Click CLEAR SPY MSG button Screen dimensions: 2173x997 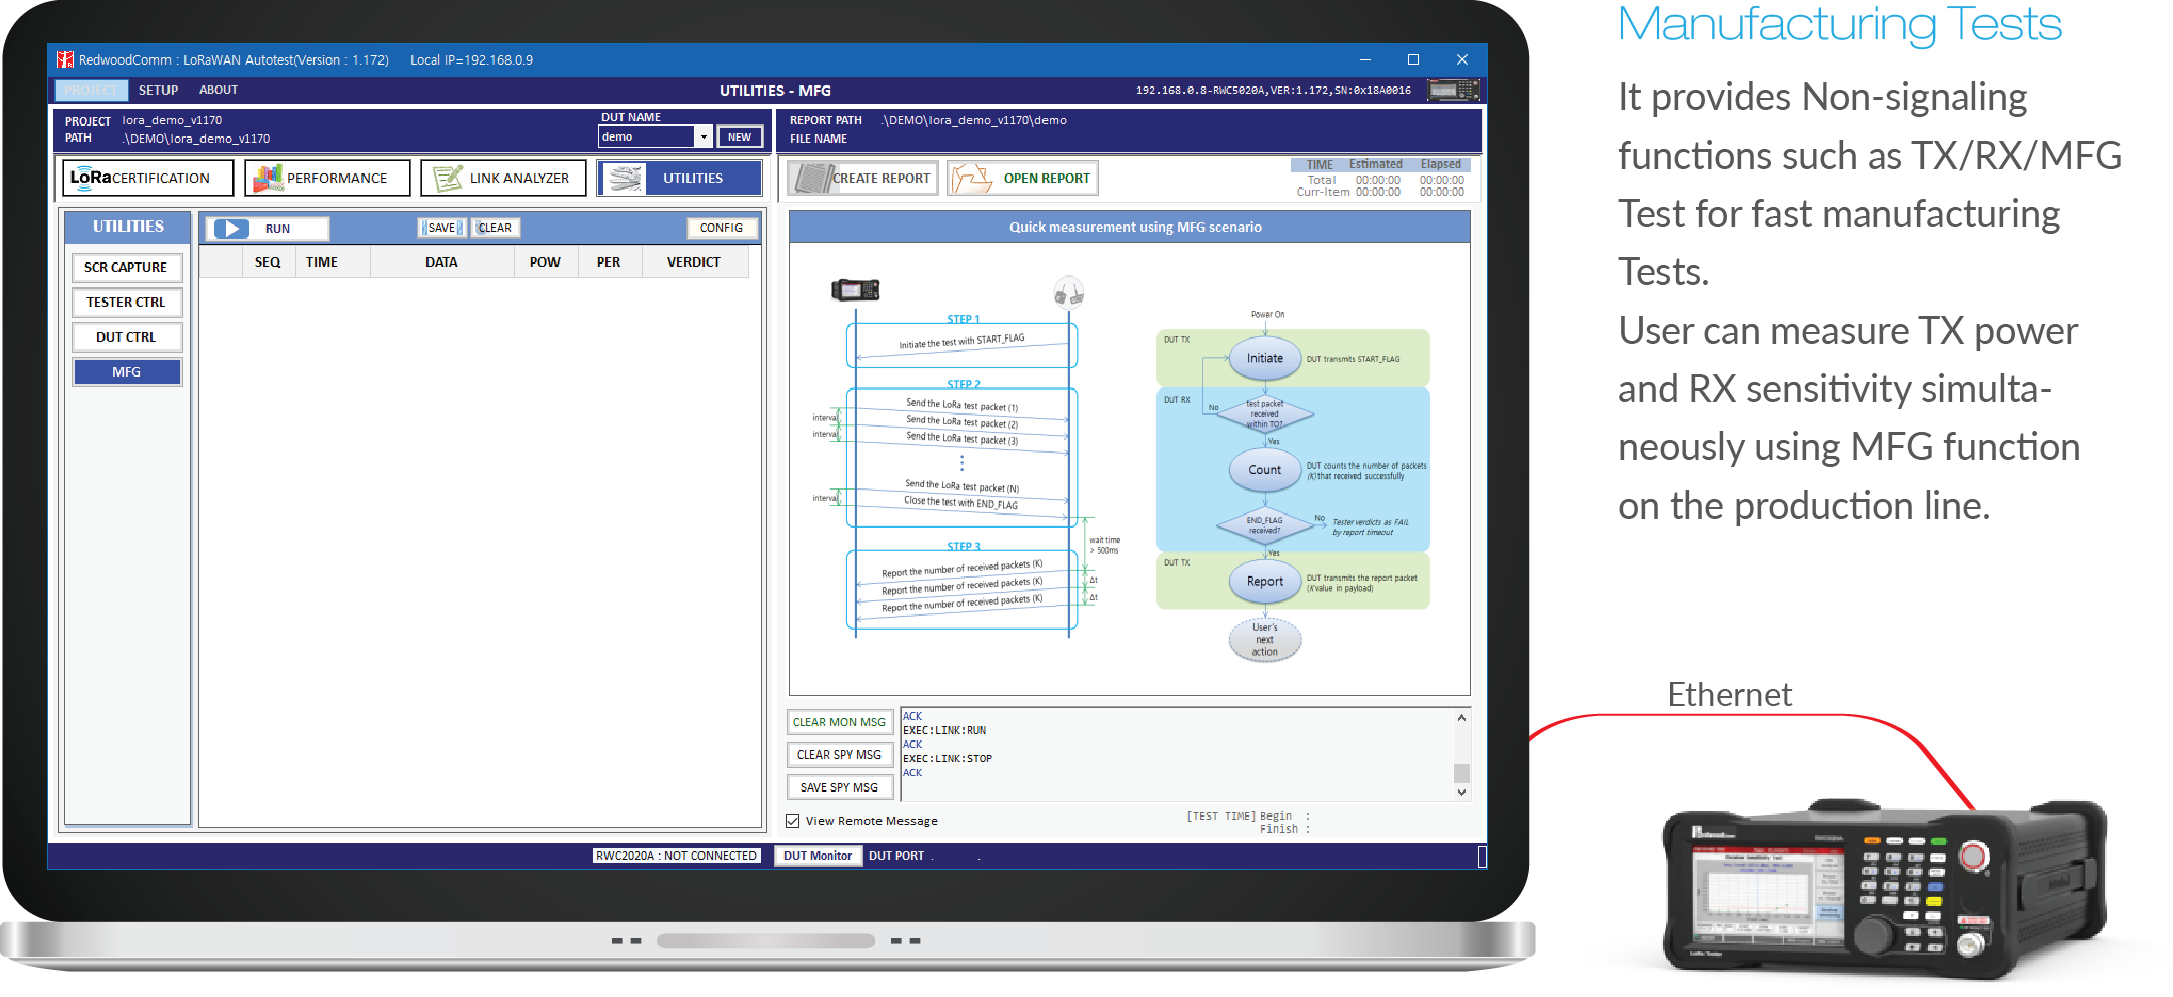(840, 755)
